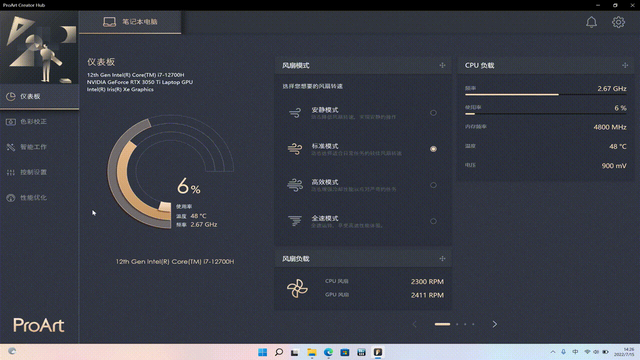
Task: Switch to the 笔记本电脑 laptop tab
Action: tap(130, 22)
